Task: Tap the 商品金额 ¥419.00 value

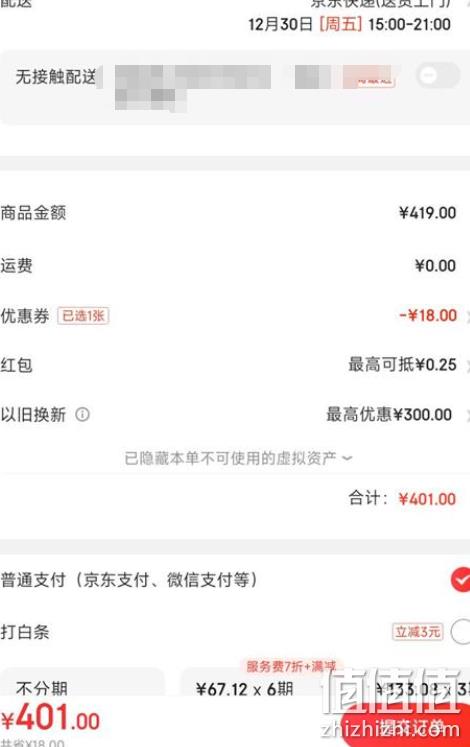Action: (427, 212)
